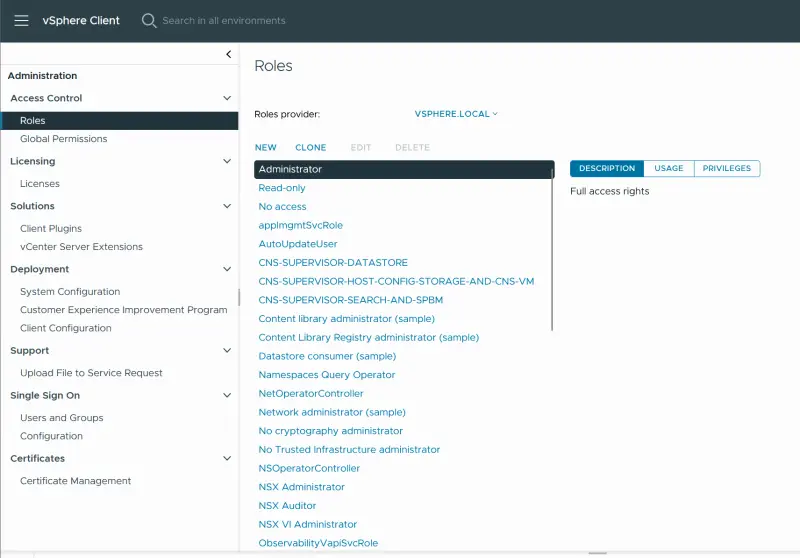Select the Administrator role
The height and width of the screenshot is (558, 800).
pyautogui.click(x=403, y=169)
